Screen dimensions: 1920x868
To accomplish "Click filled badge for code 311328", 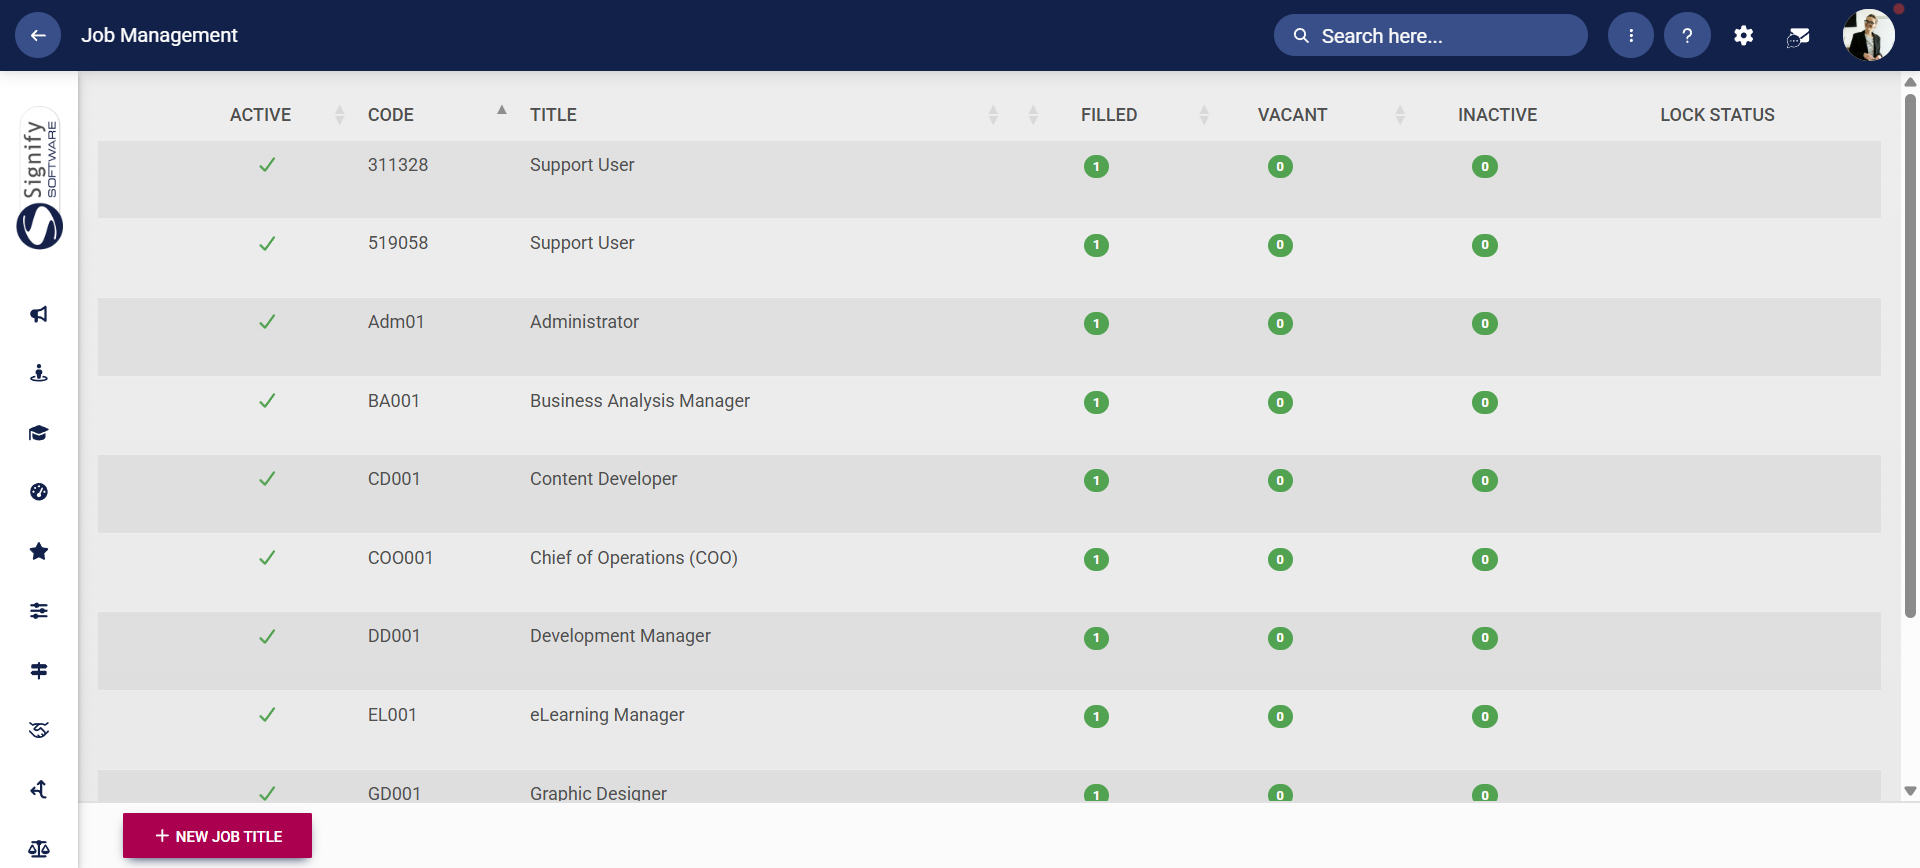I will click(x=1096, y=167).
